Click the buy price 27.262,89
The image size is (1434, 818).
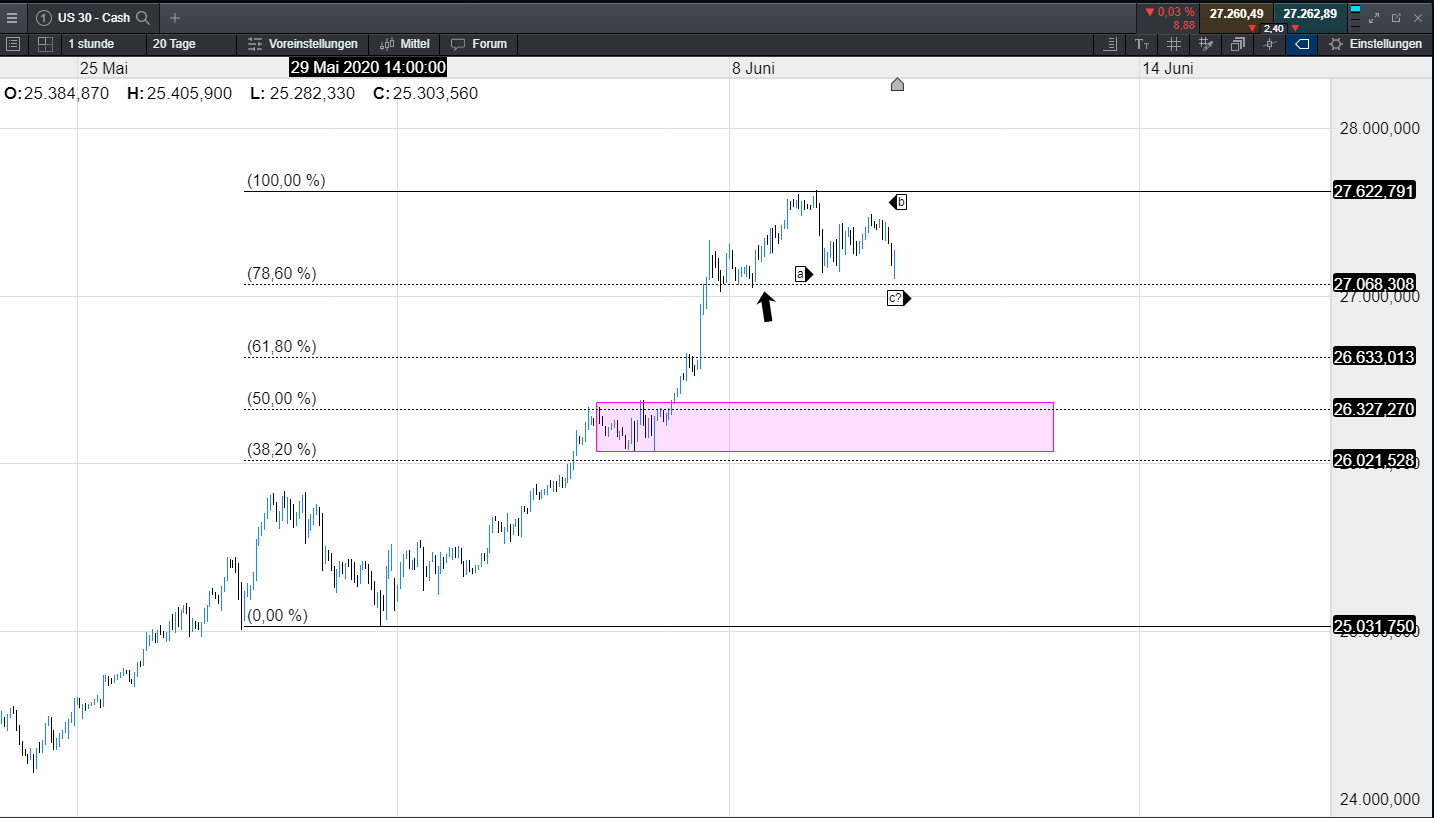coord(1310,13)
